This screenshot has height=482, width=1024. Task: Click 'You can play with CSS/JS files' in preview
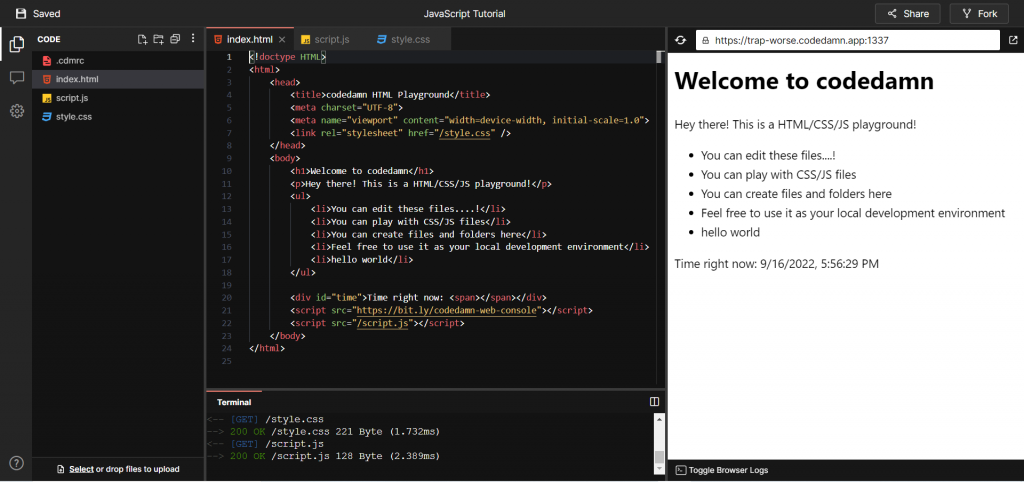pos(778,175)
